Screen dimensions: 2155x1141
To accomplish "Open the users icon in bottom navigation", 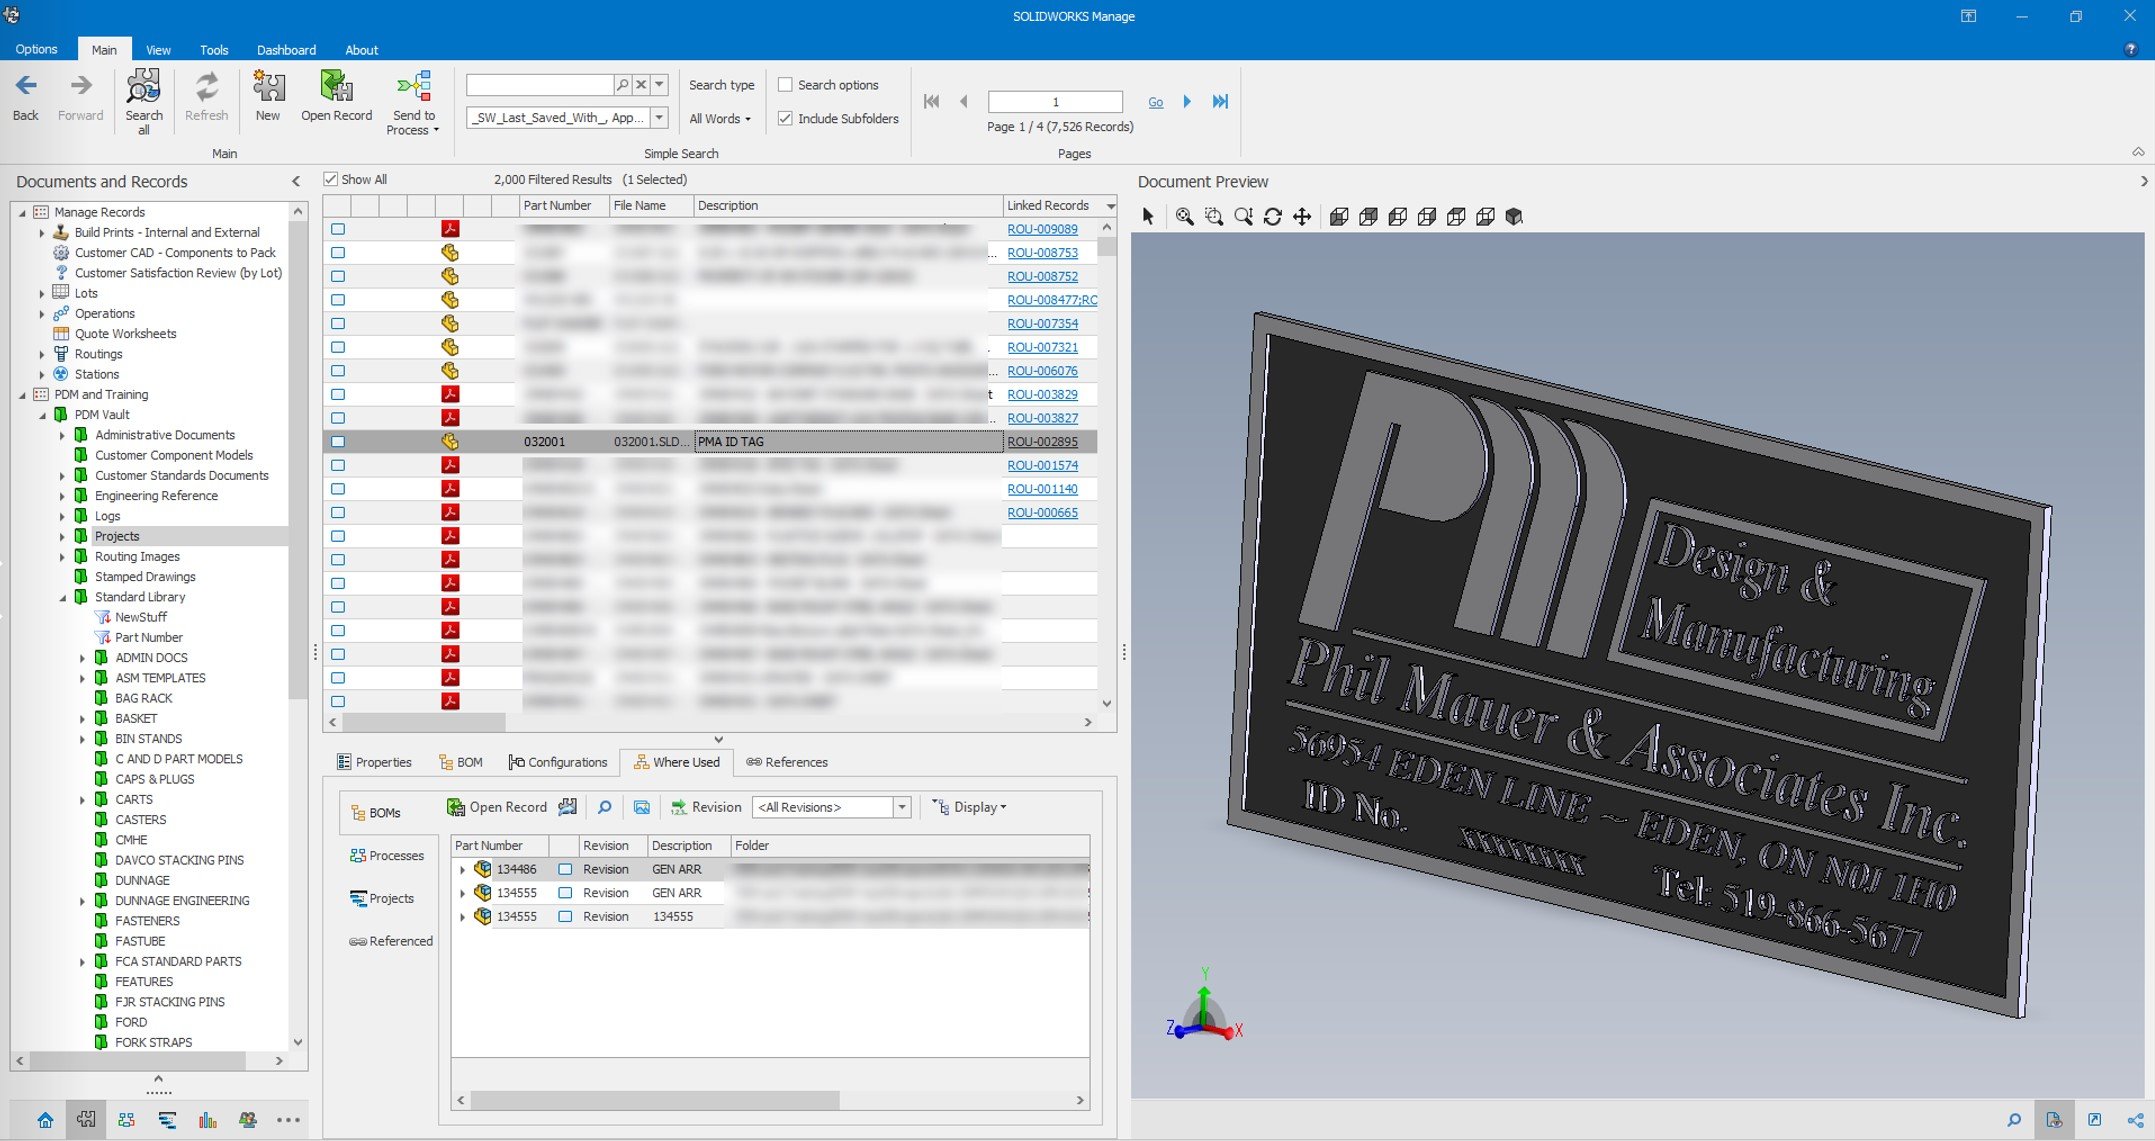I will (248, 1120).
